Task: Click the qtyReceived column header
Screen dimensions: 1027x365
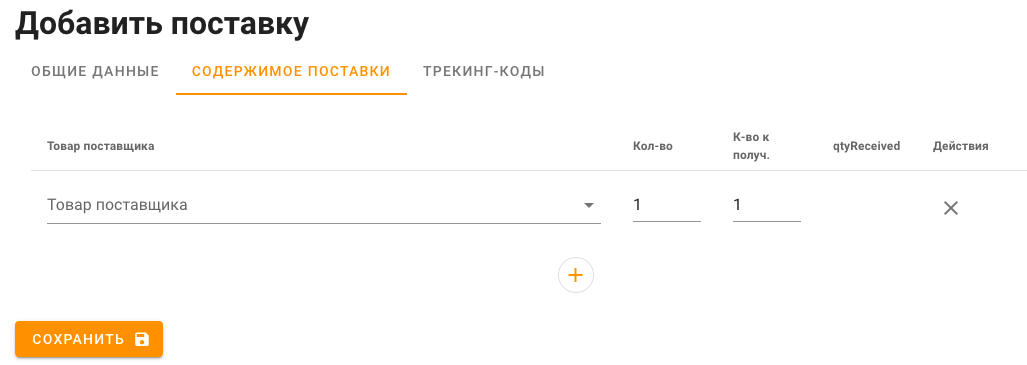Action: point(866,146)
